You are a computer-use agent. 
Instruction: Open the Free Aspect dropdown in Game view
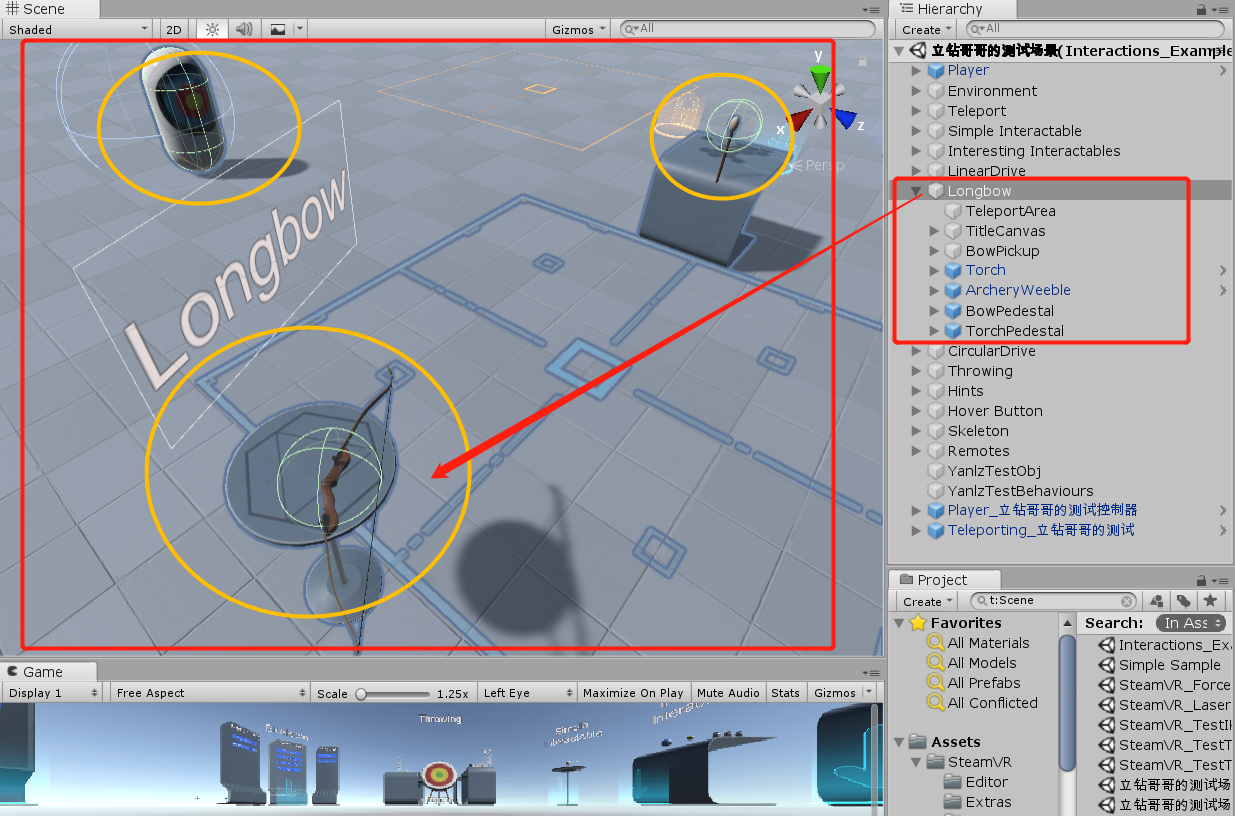coord(210,692)
